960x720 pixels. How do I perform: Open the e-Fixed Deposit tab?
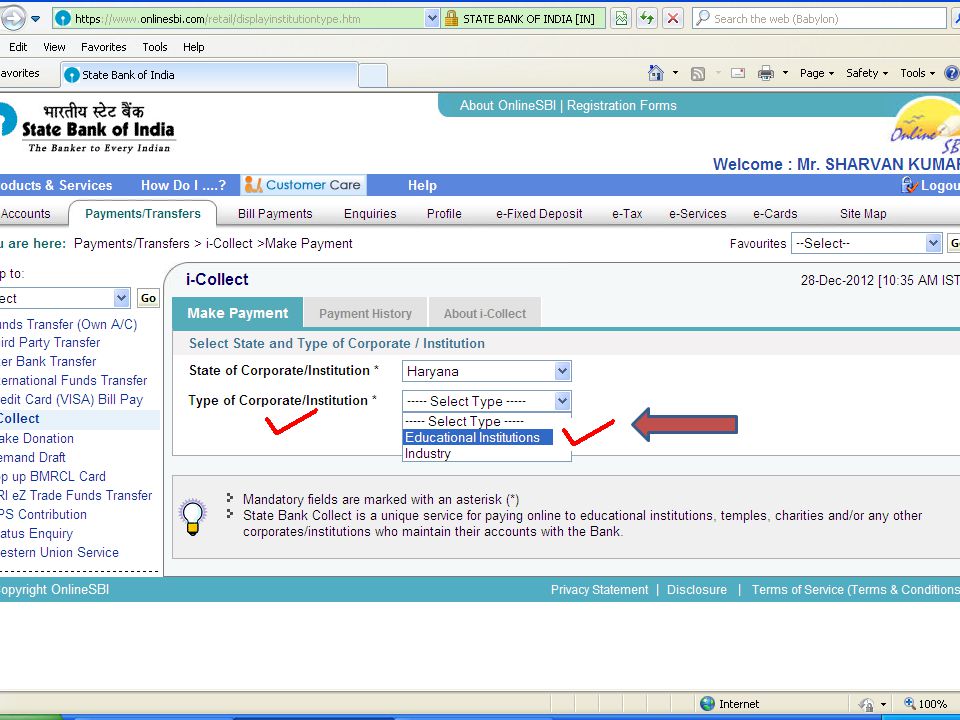539,214
